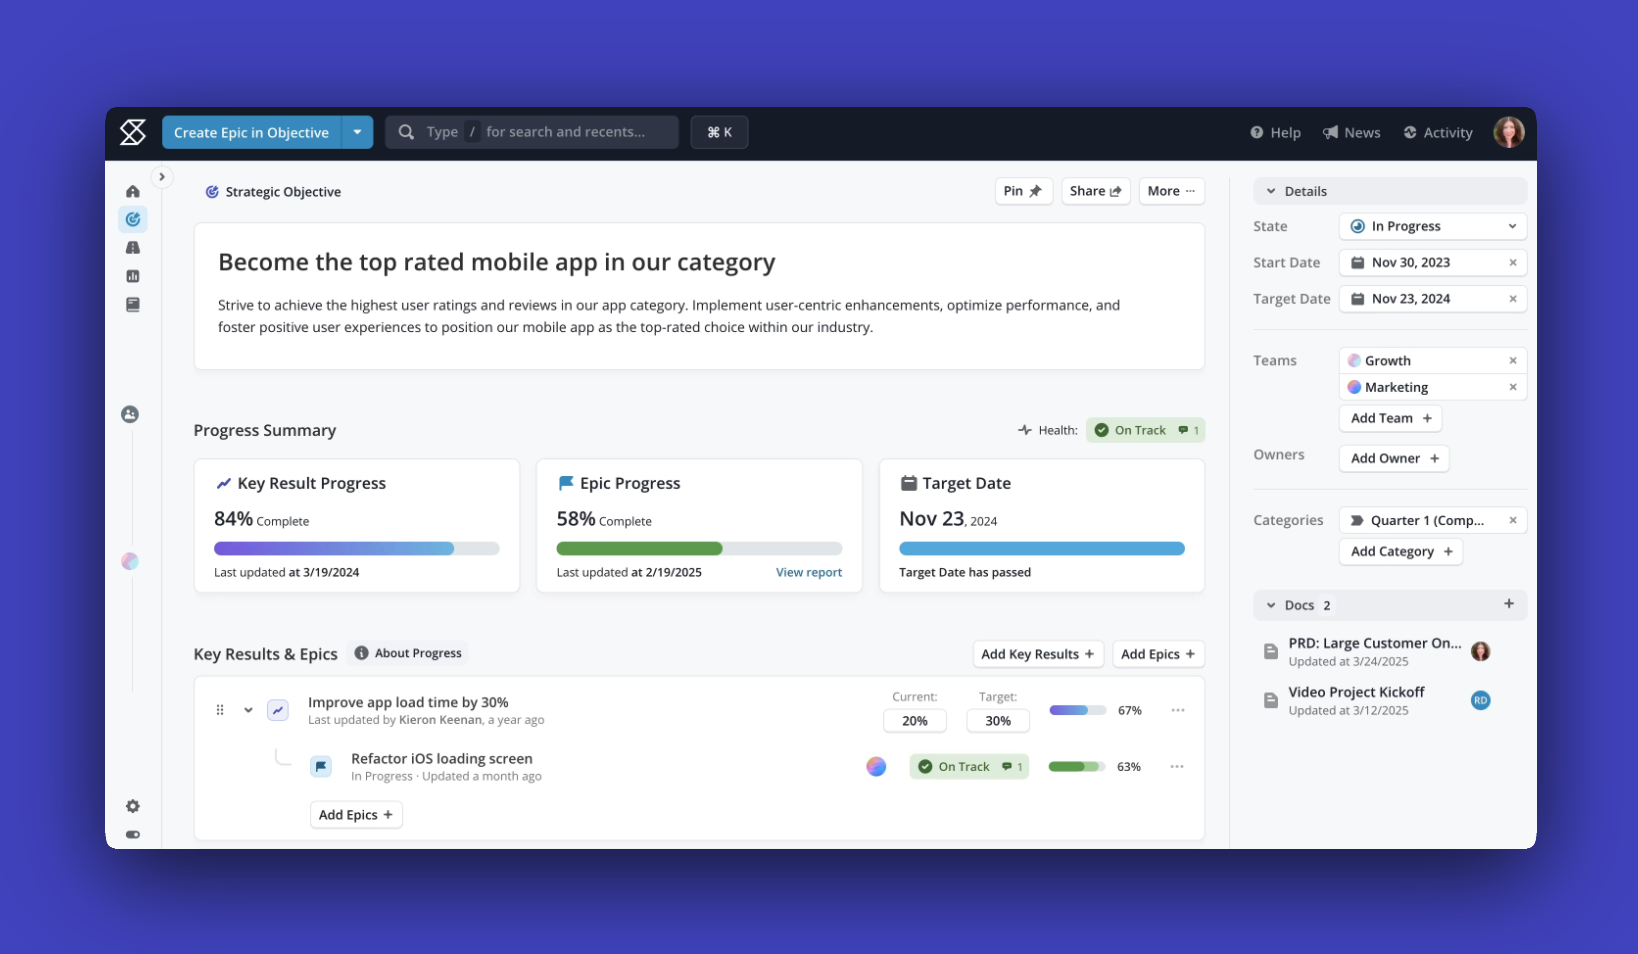Viewport: 1638px width, 954px height.
Task: Open the Create Epic dropdown arrow
Action: tap(357, 132)
